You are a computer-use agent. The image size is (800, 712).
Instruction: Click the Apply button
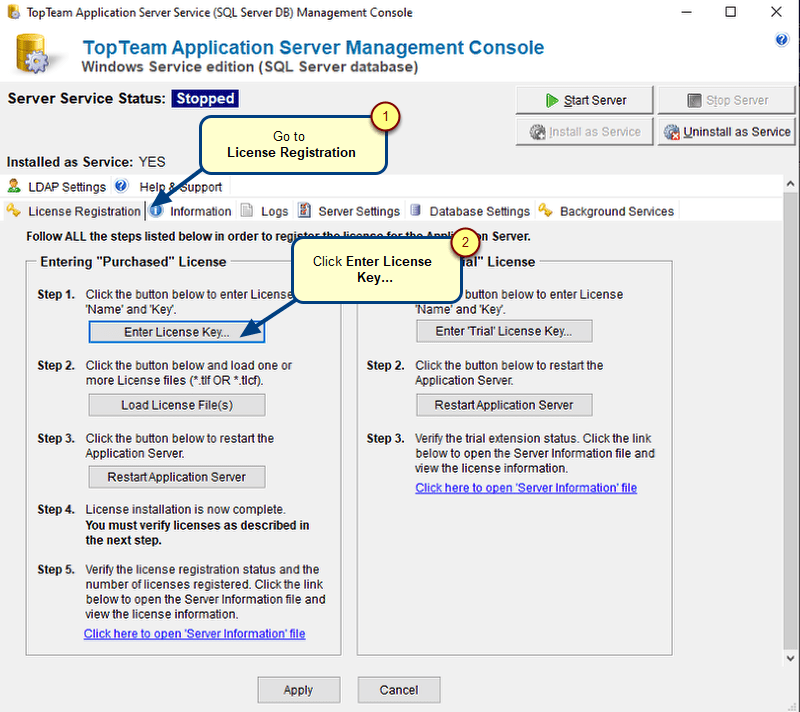(x=298, y=690)
